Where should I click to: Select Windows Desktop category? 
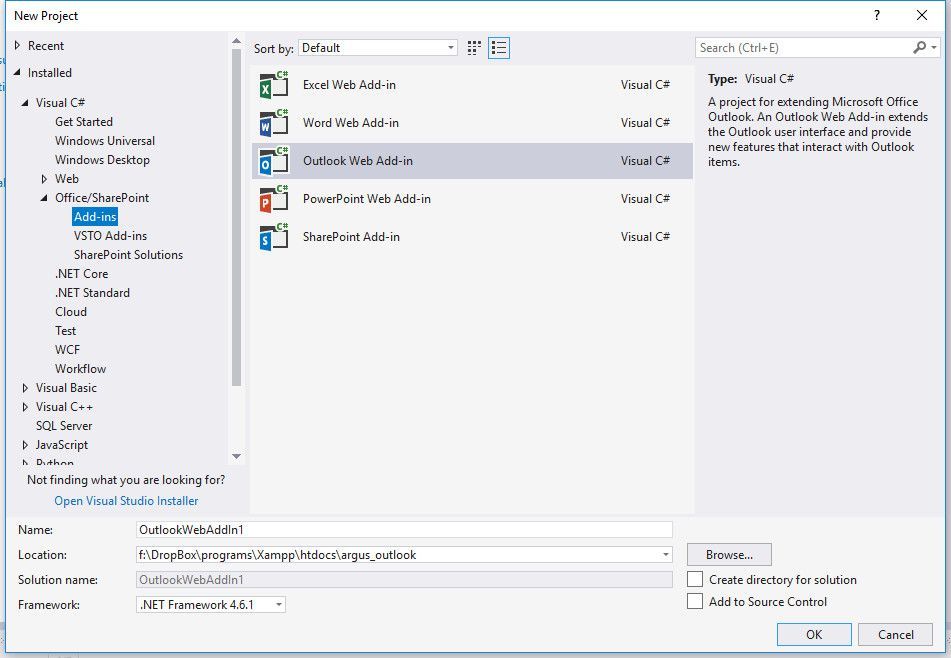tap(102, 159)
